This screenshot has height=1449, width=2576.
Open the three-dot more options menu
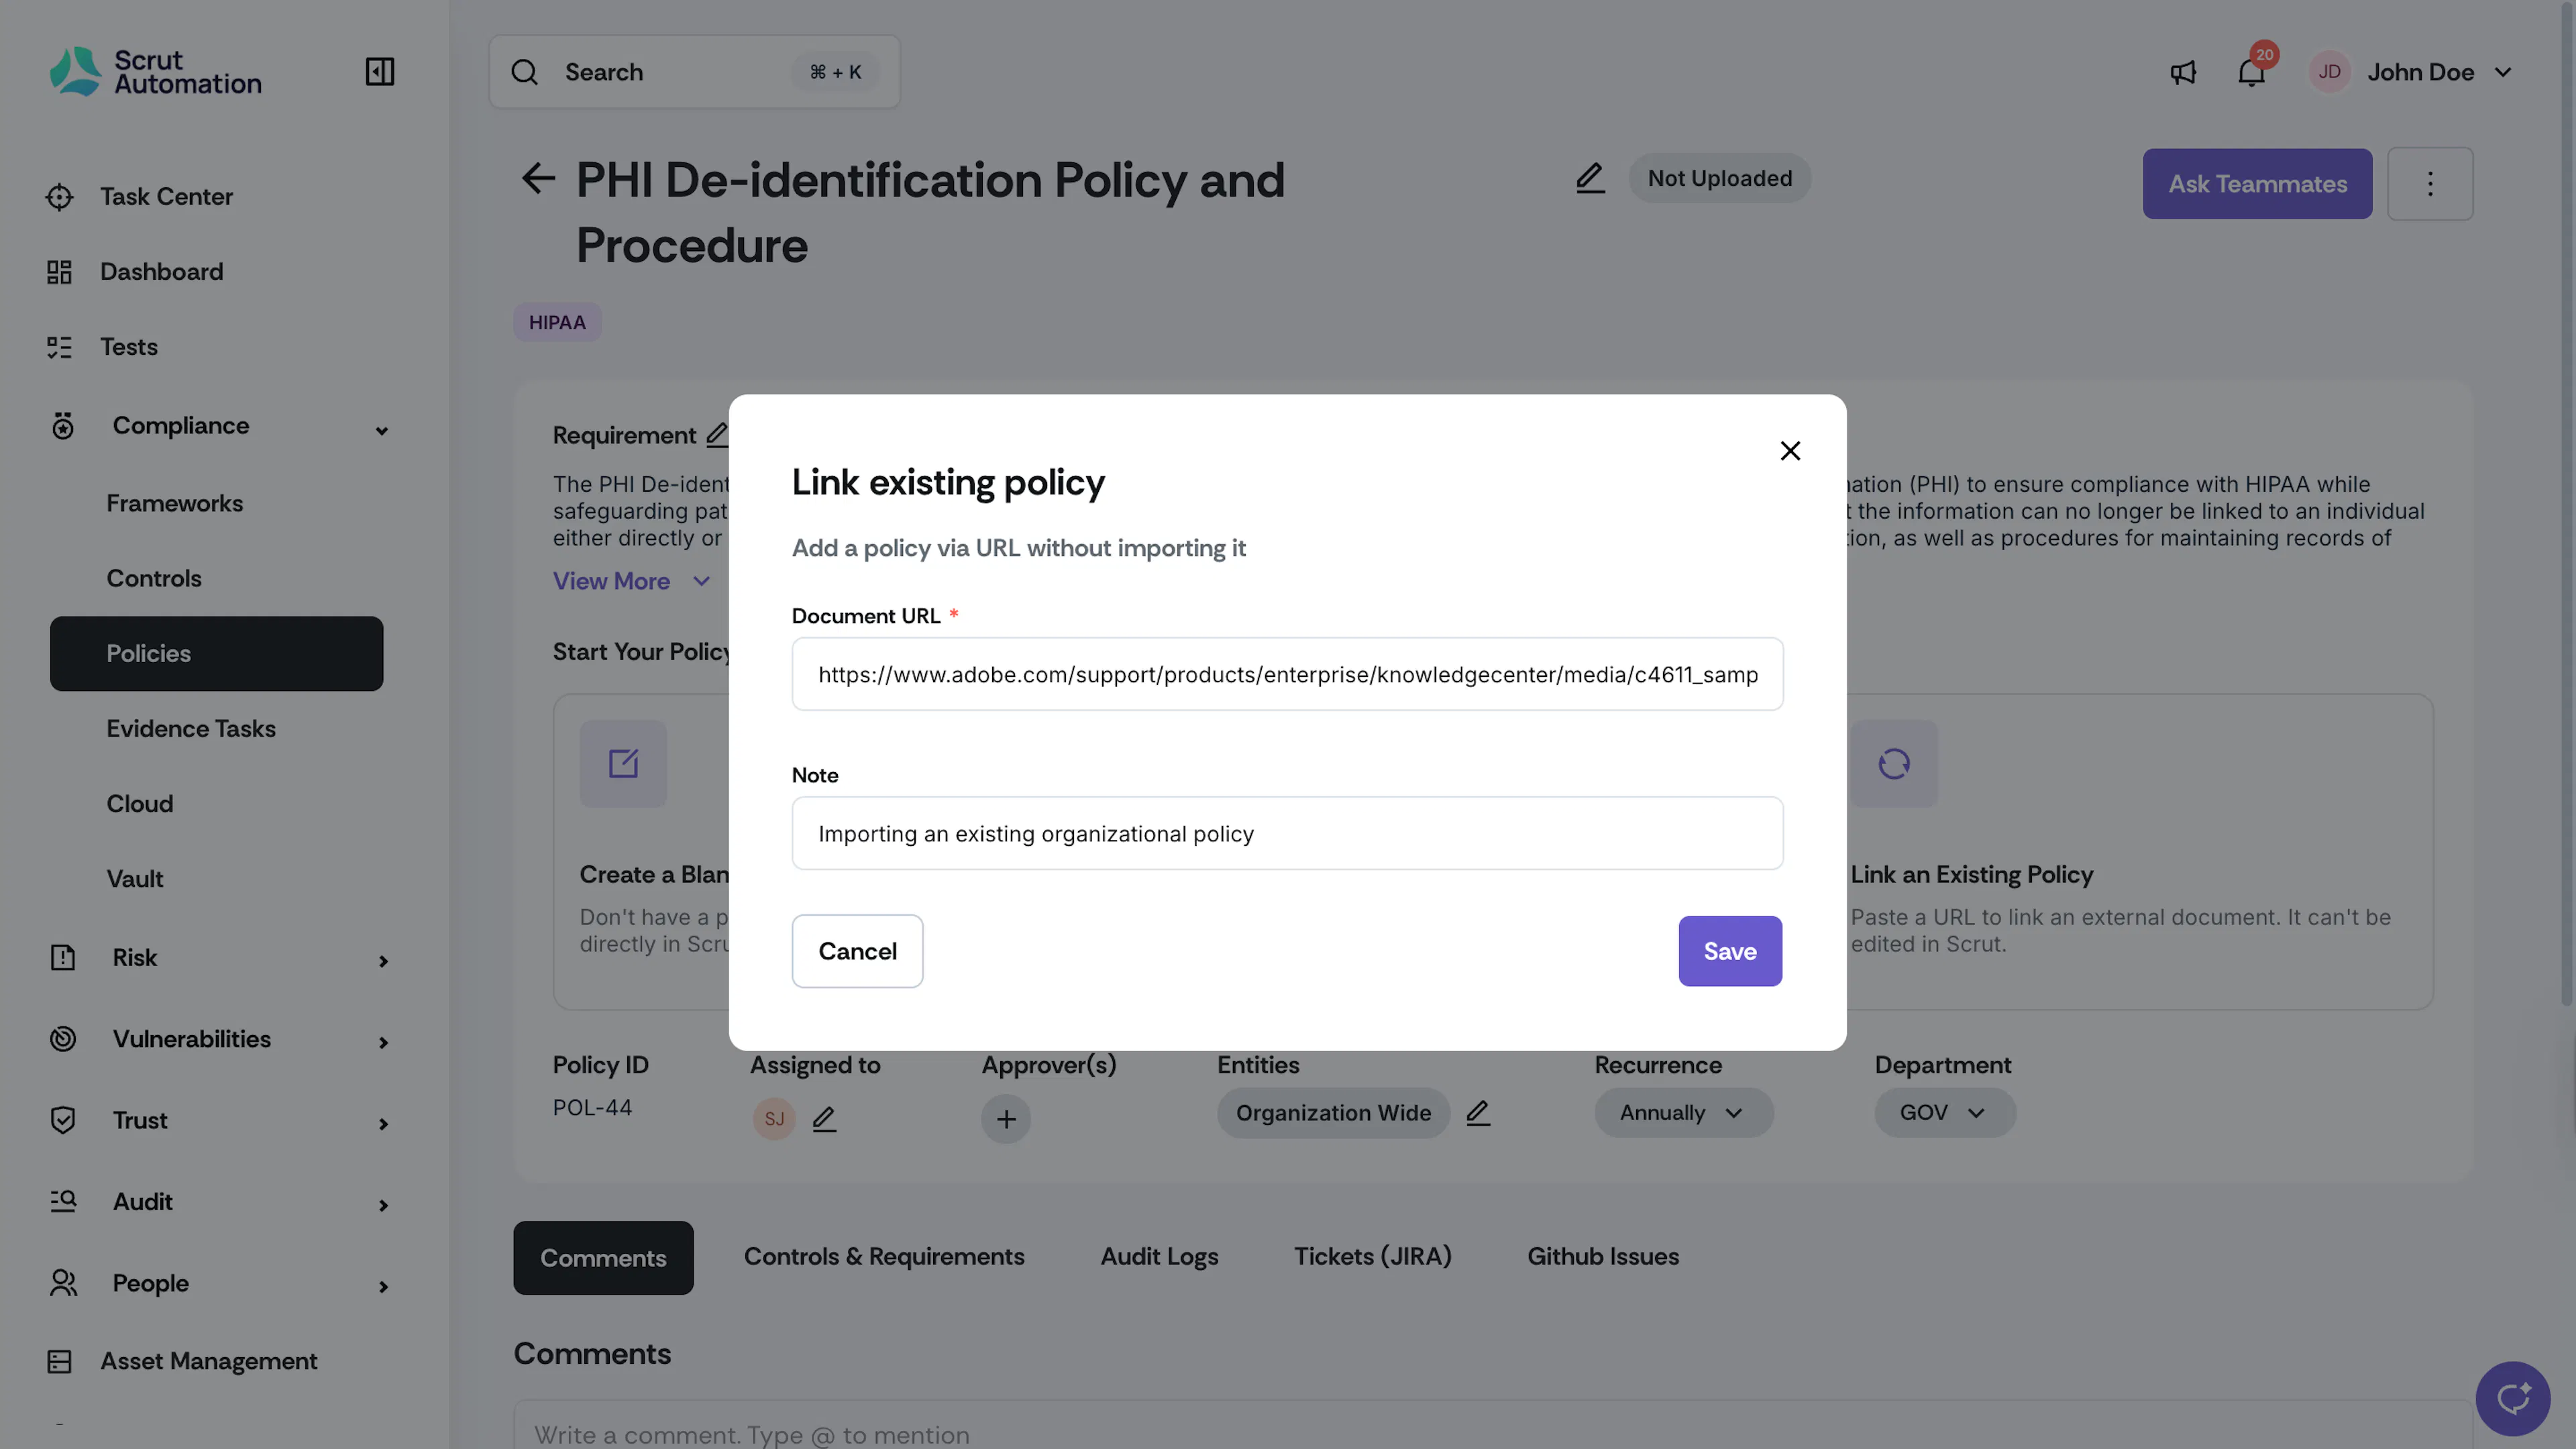(x=2430, y=184)
